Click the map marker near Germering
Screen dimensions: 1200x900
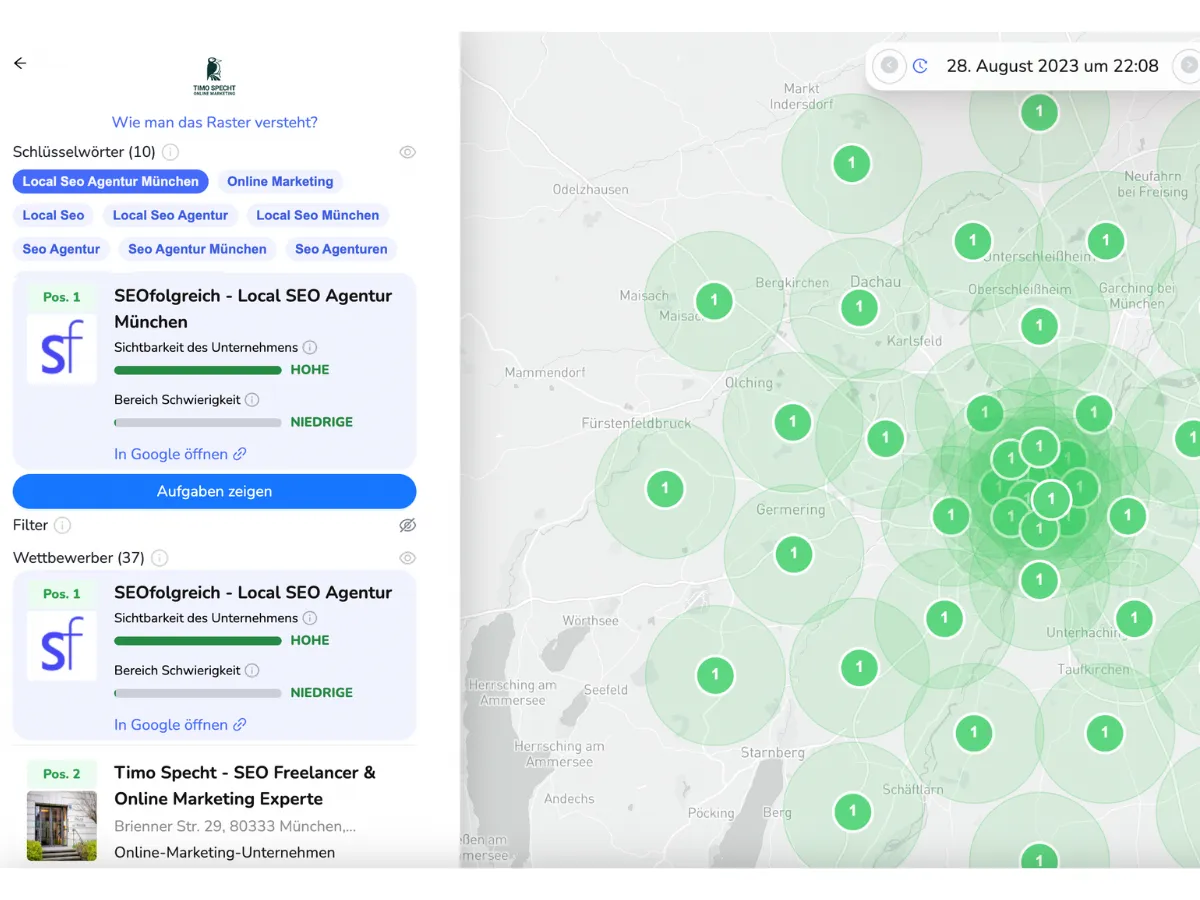pyautogui.click(x=794, y=553)
